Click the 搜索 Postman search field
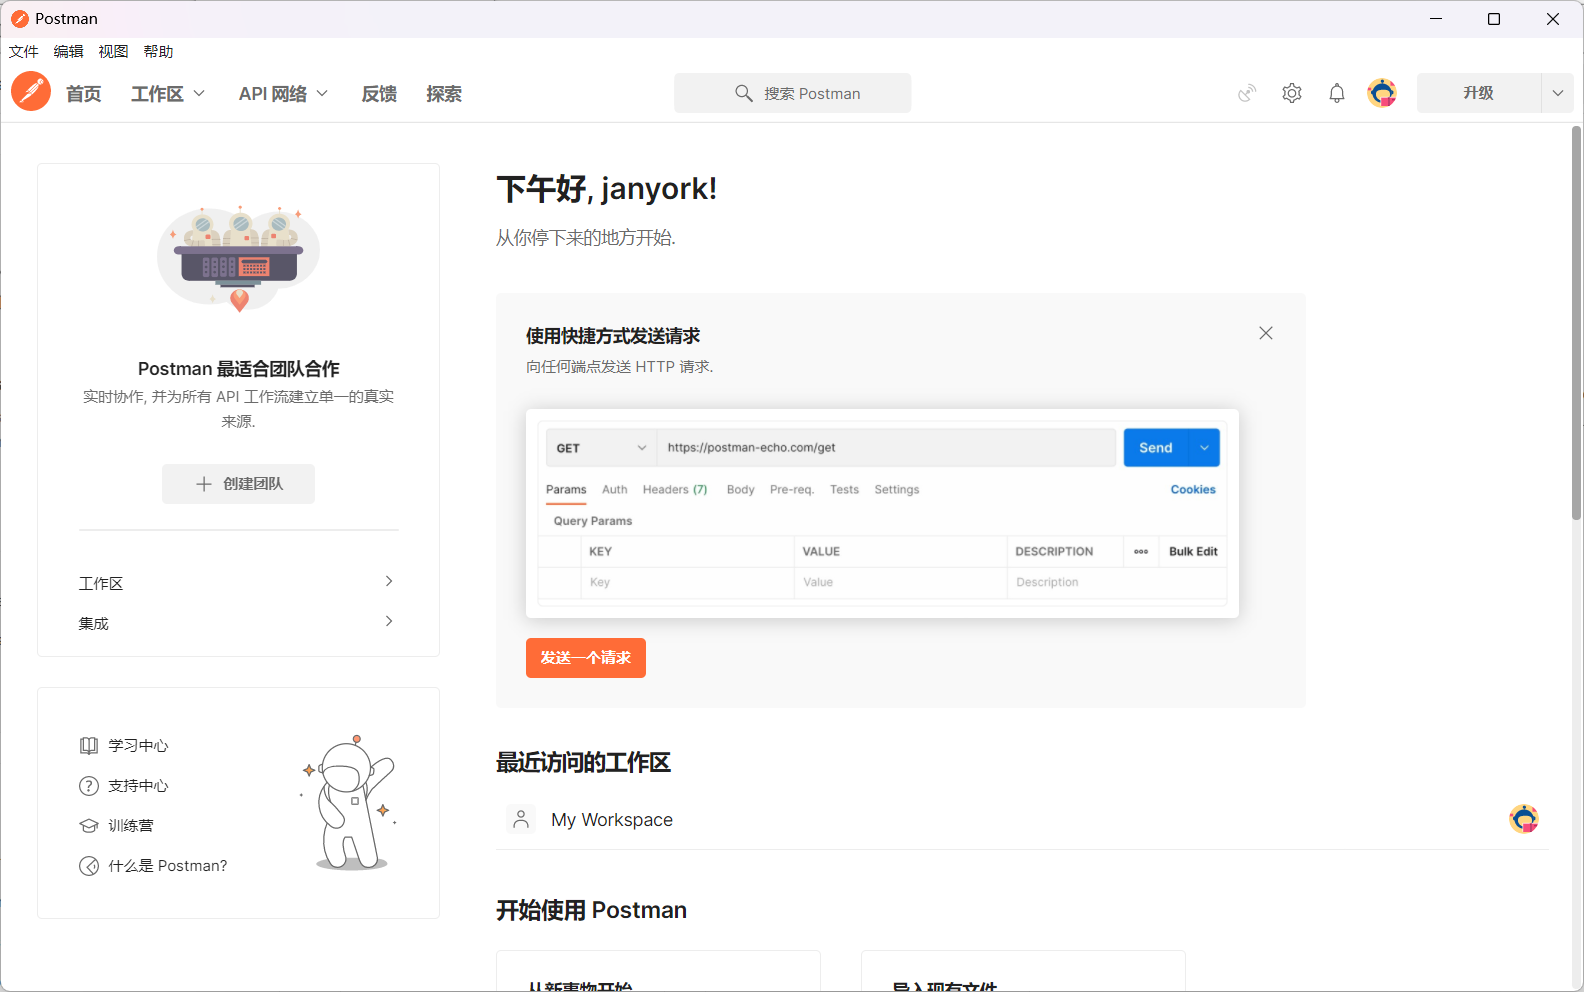Image resolution: width=1584 pixels, height=992 pixels. point(792,93)
